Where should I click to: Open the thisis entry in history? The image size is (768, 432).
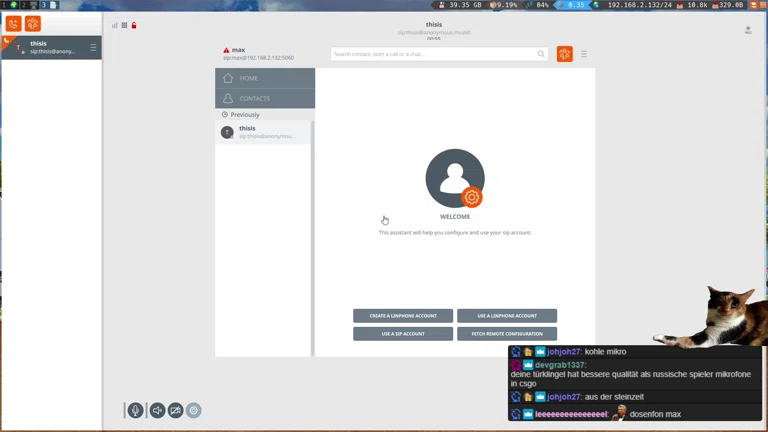[x=263, y=132]
